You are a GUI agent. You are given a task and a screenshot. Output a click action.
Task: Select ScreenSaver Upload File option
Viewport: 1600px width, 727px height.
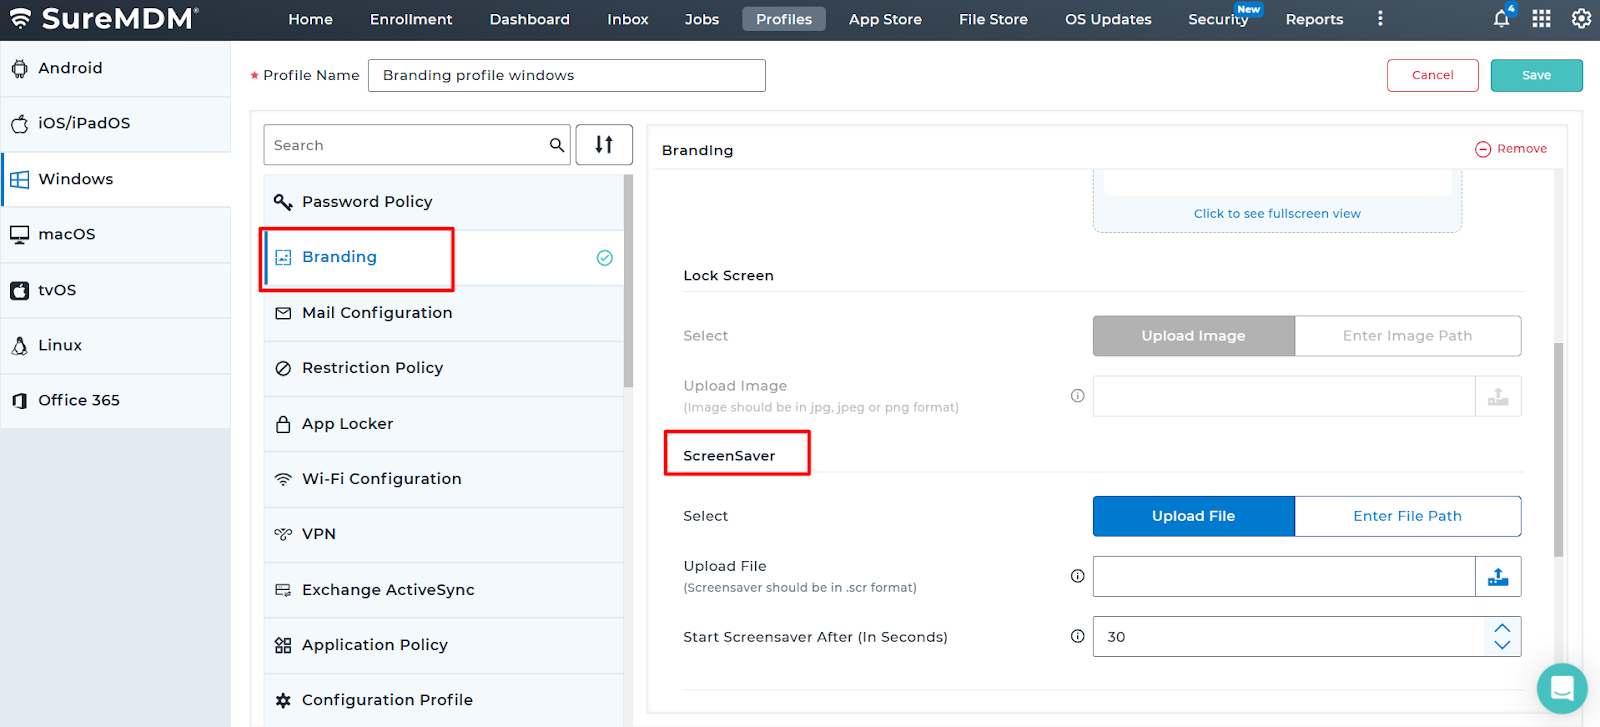tap(1193, 516)
